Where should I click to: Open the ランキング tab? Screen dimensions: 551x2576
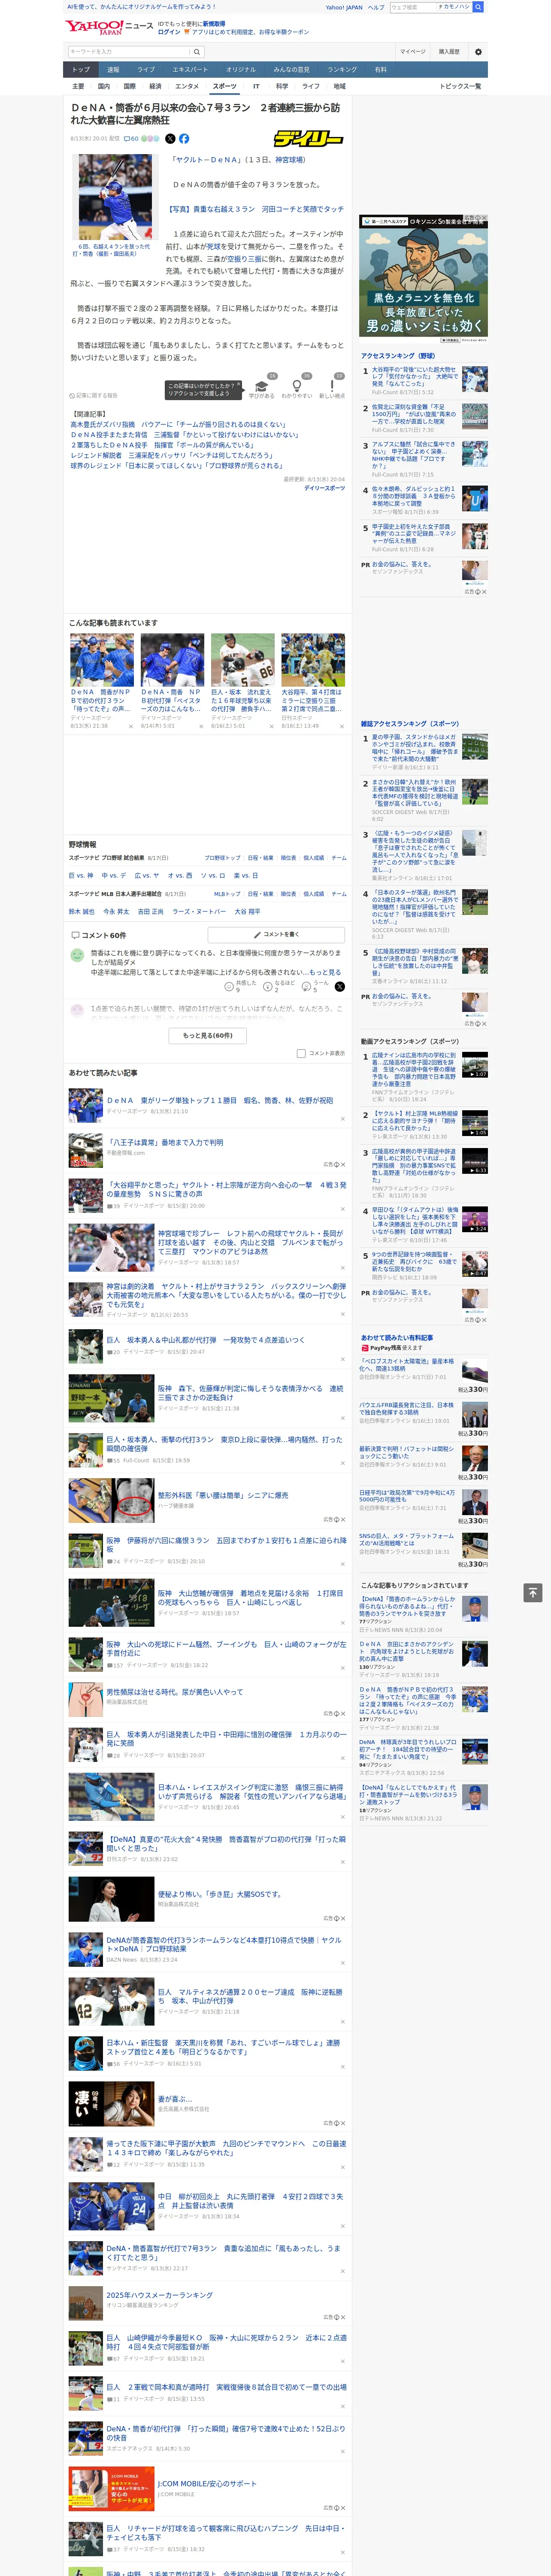342,70
